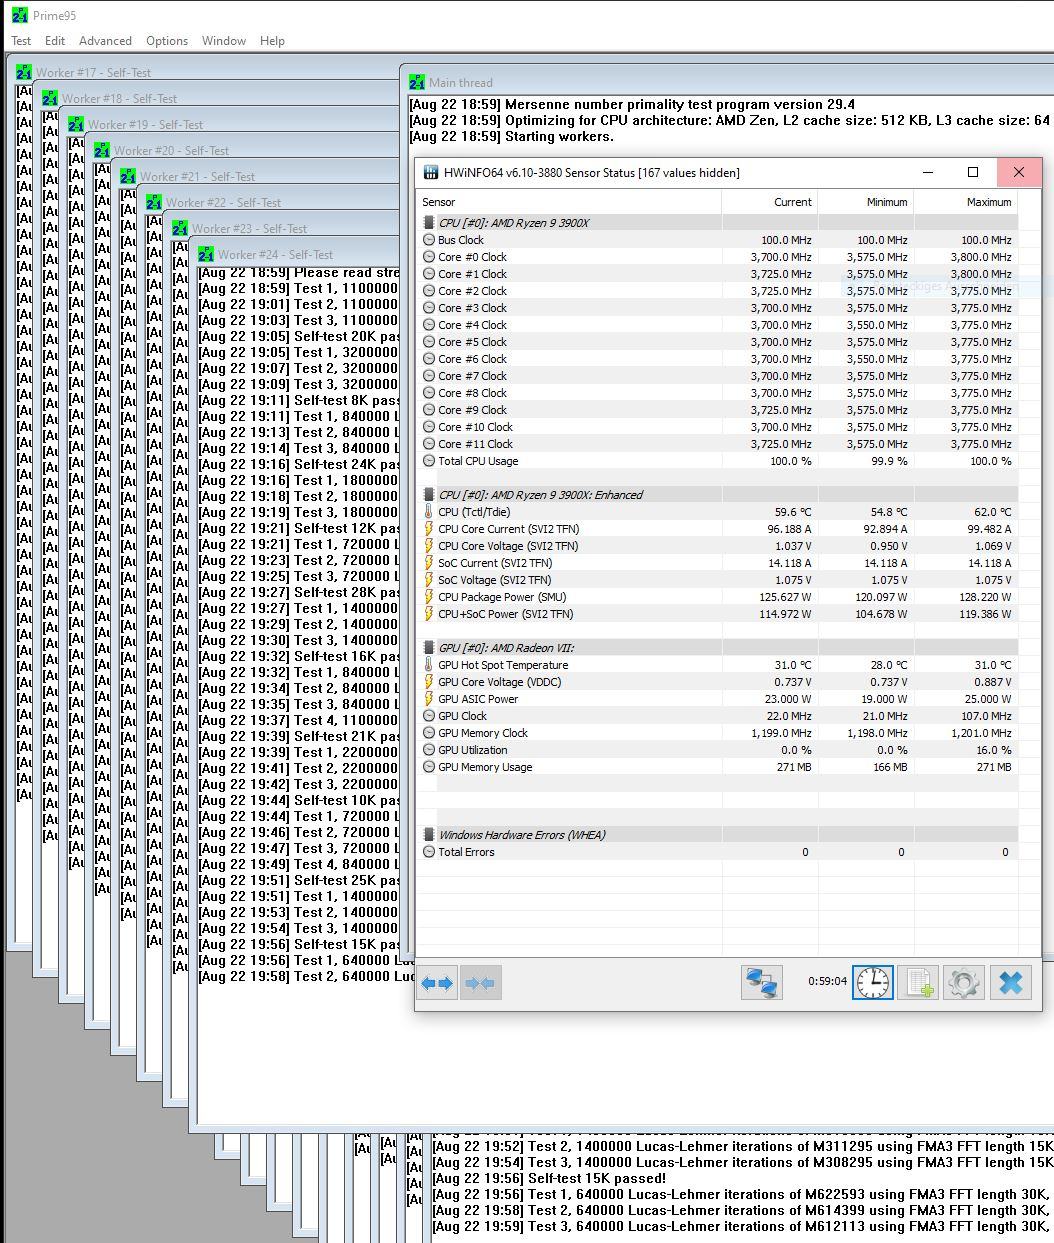Image resolution: width=1054 pixels, height=1243 pixels.
Task: Click the CPU Tctl/Tdie thermometer icon
Action: (429, 511)
